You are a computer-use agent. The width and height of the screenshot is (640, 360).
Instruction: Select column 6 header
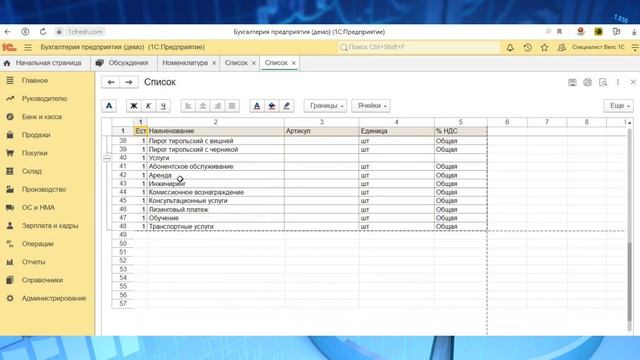(507, 122)
